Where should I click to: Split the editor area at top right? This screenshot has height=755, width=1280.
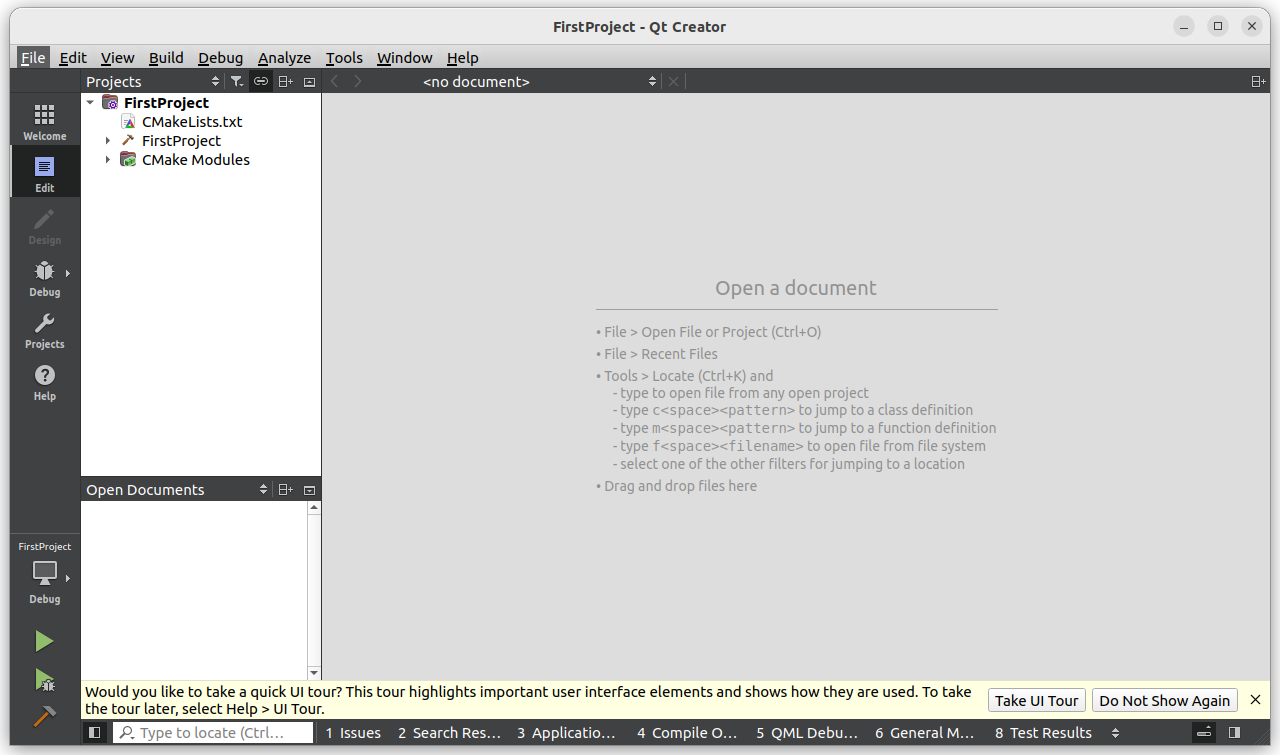pyautogui.click(x=1258, y=81)
